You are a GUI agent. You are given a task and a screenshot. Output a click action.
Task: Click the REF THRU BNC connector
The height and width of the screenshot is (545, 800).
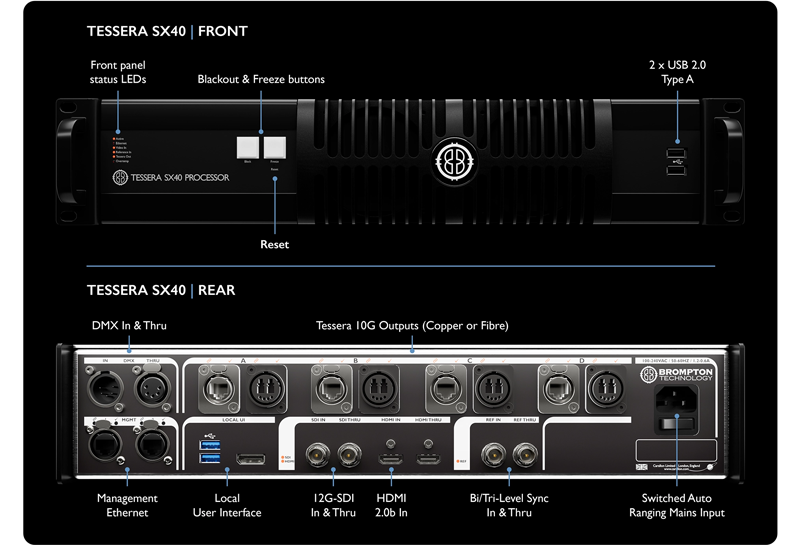pos(525,454)
